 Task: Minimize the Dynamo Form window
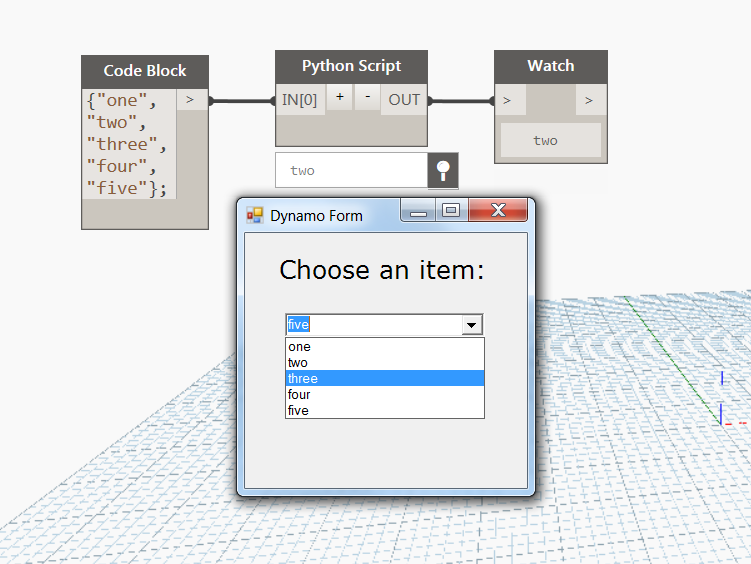418,211
